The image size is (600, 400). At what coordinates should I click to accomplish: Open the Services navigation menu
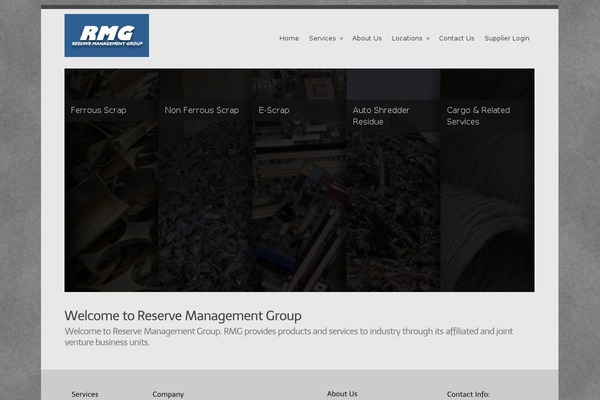pyautogui.click(x=322, y=38)
